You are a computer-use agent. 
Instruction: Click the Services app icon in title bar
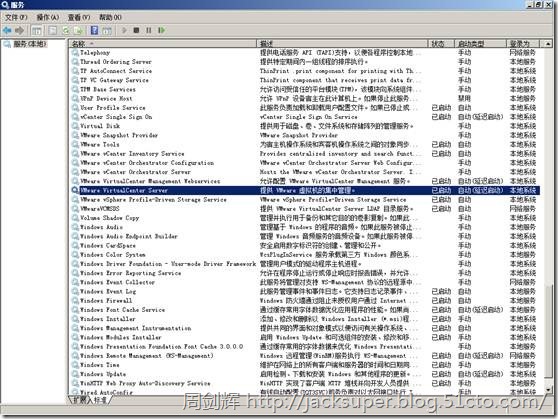[x=5, y=4]
